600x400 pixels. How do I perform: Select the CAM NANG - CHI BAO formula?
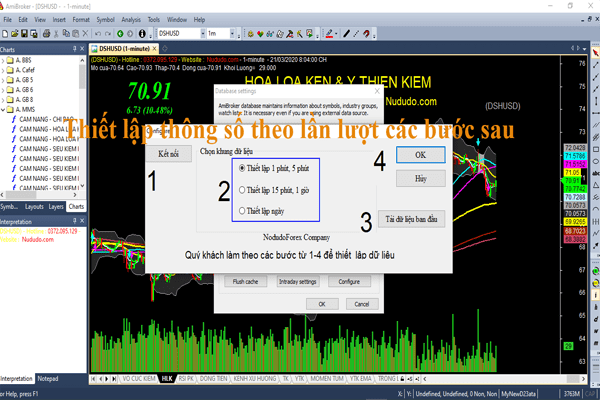pos(46,119)
